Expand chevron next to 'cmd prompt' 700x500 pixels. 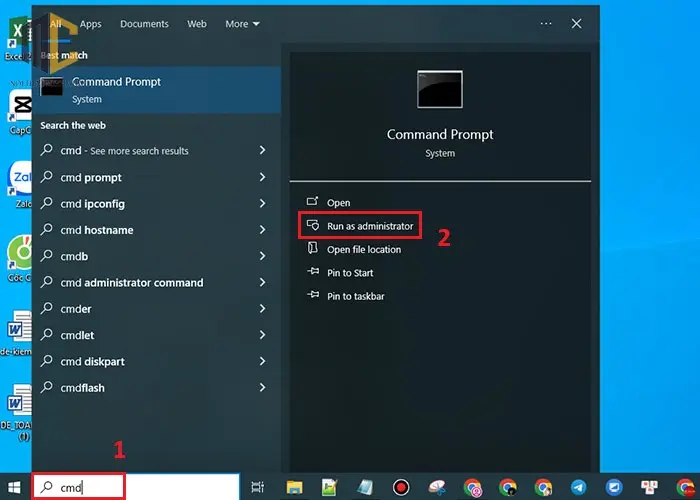tap(262, 177)
